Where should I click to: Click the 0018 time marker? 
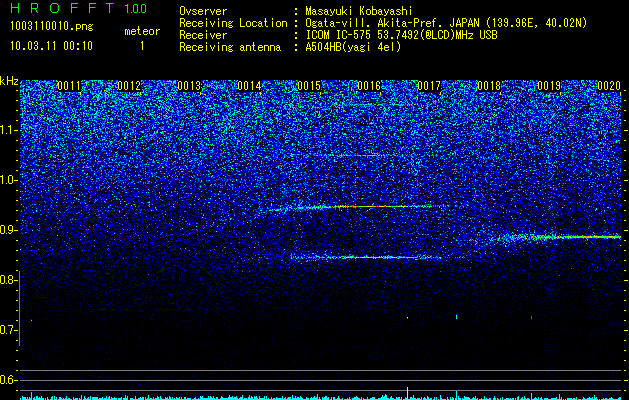click(x=489, y=86)
